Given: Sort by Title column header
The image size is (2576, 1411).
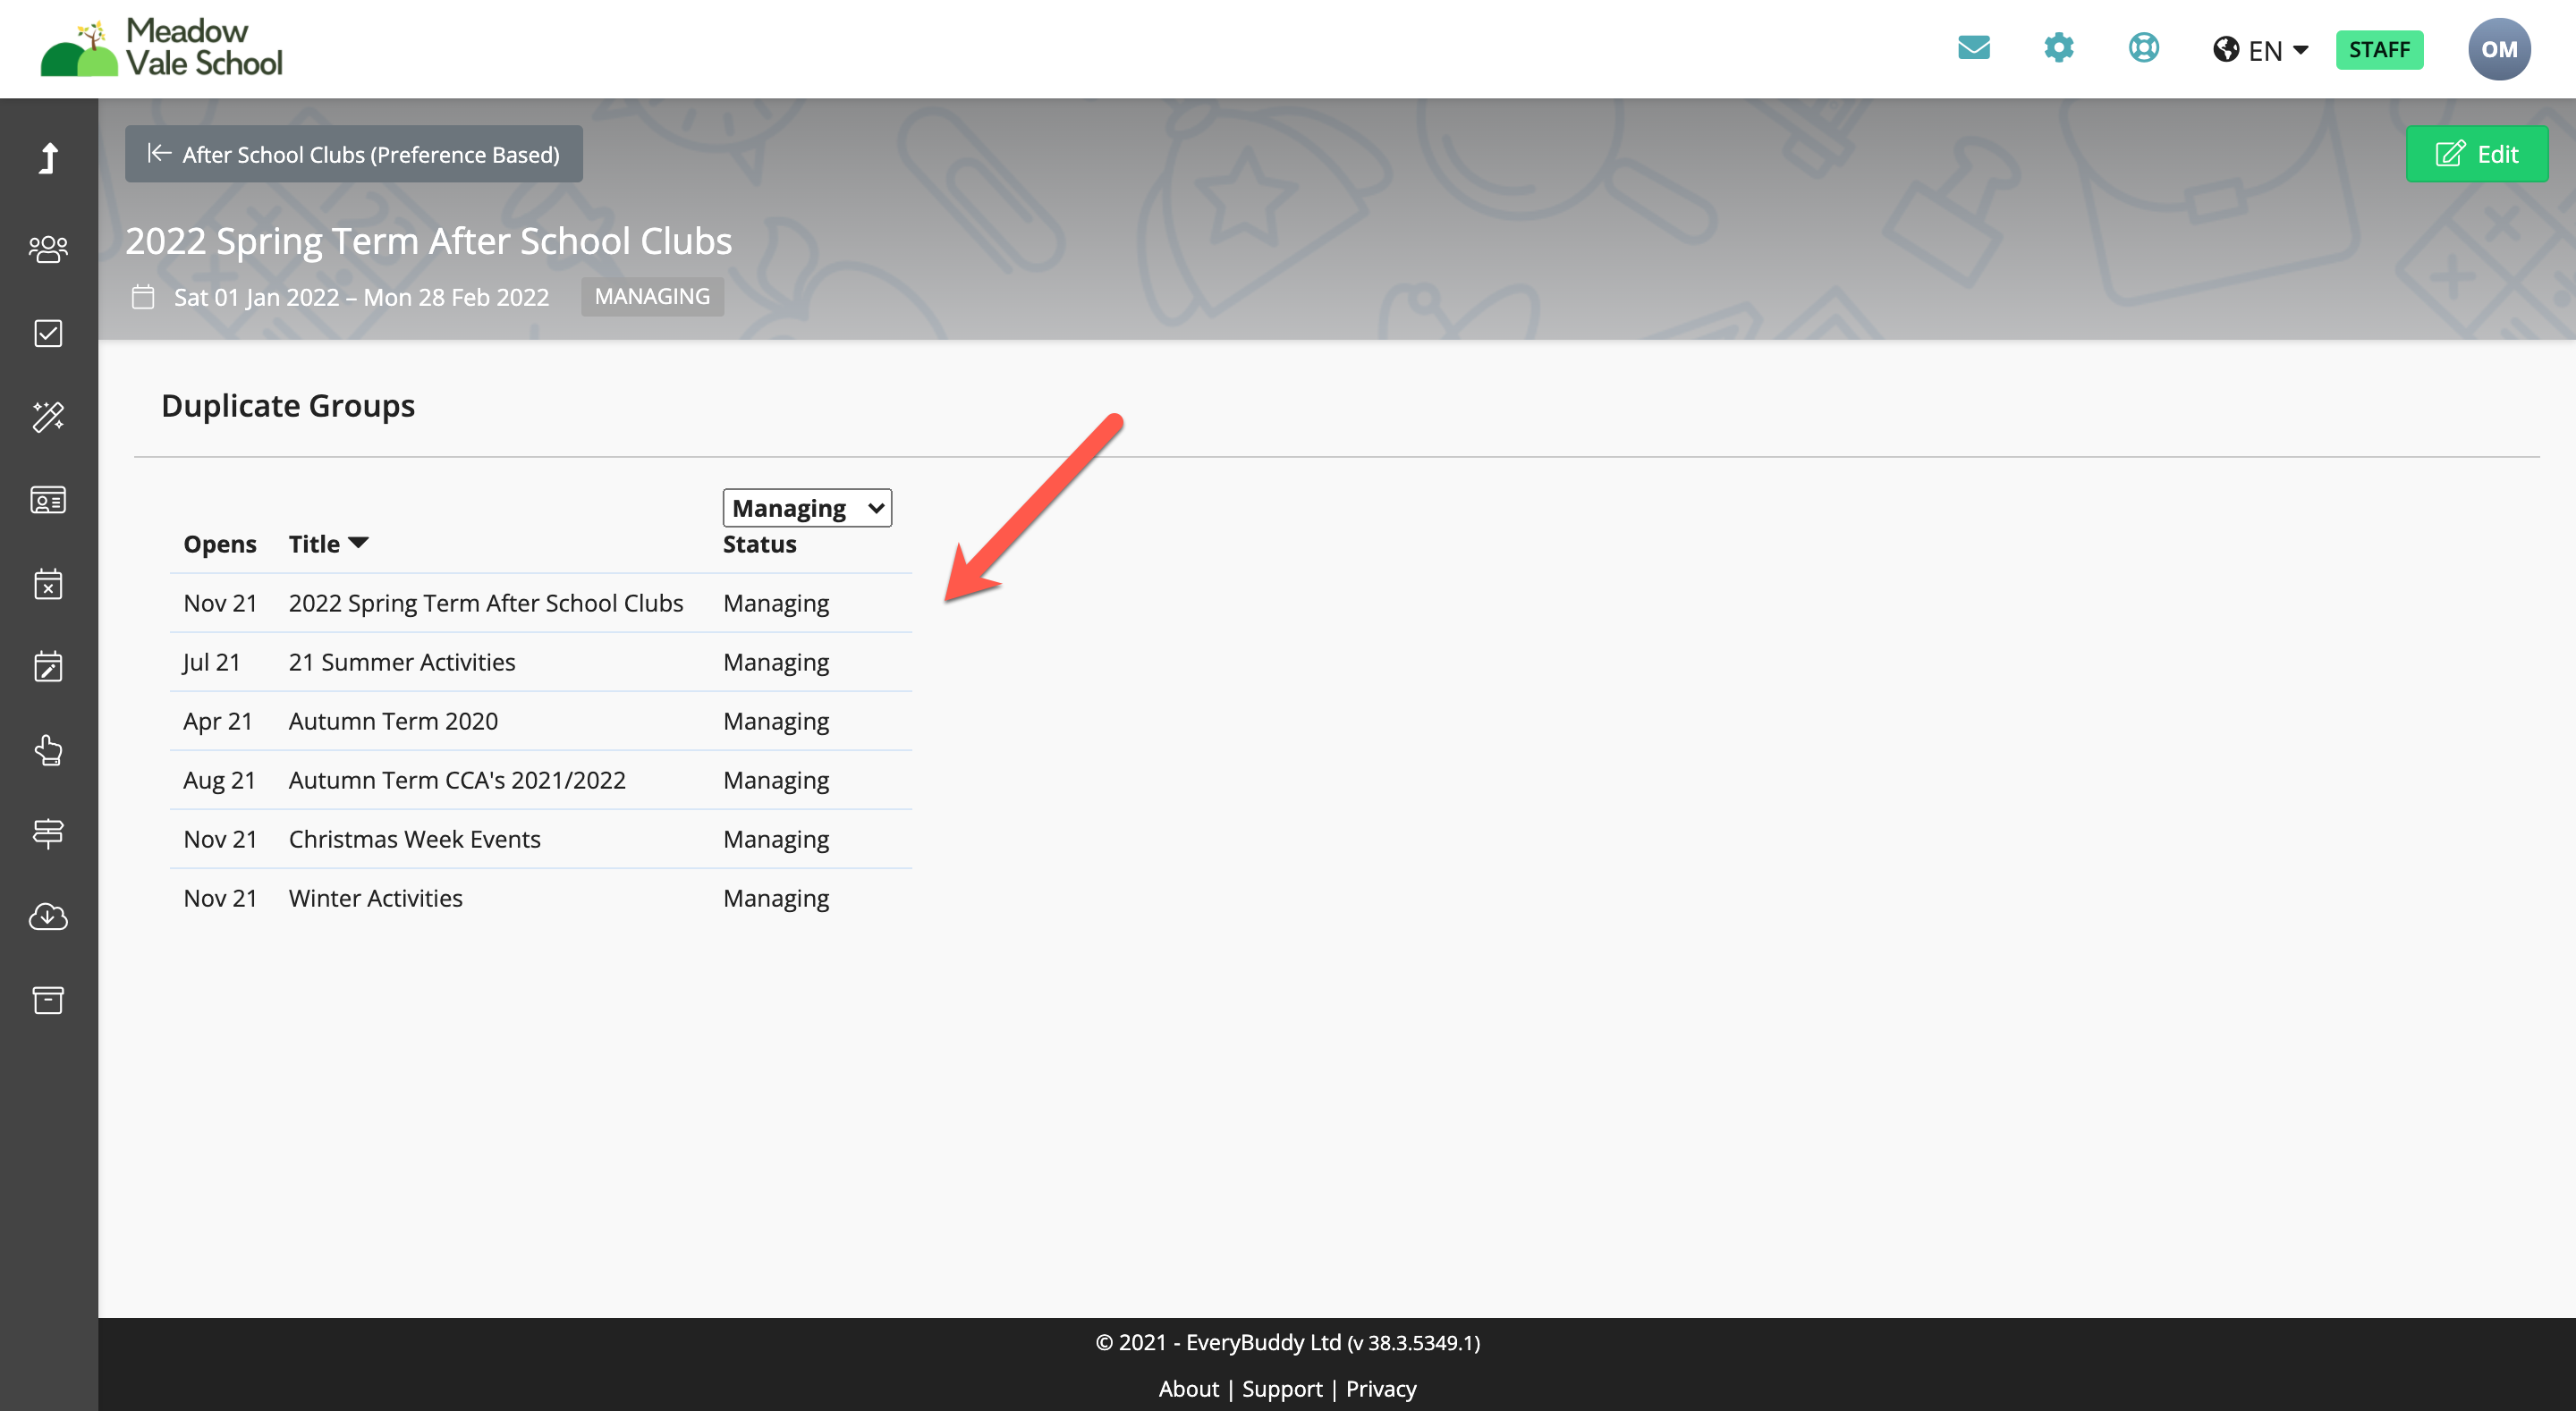Looking at the screenshot, I should click(328, 544).
